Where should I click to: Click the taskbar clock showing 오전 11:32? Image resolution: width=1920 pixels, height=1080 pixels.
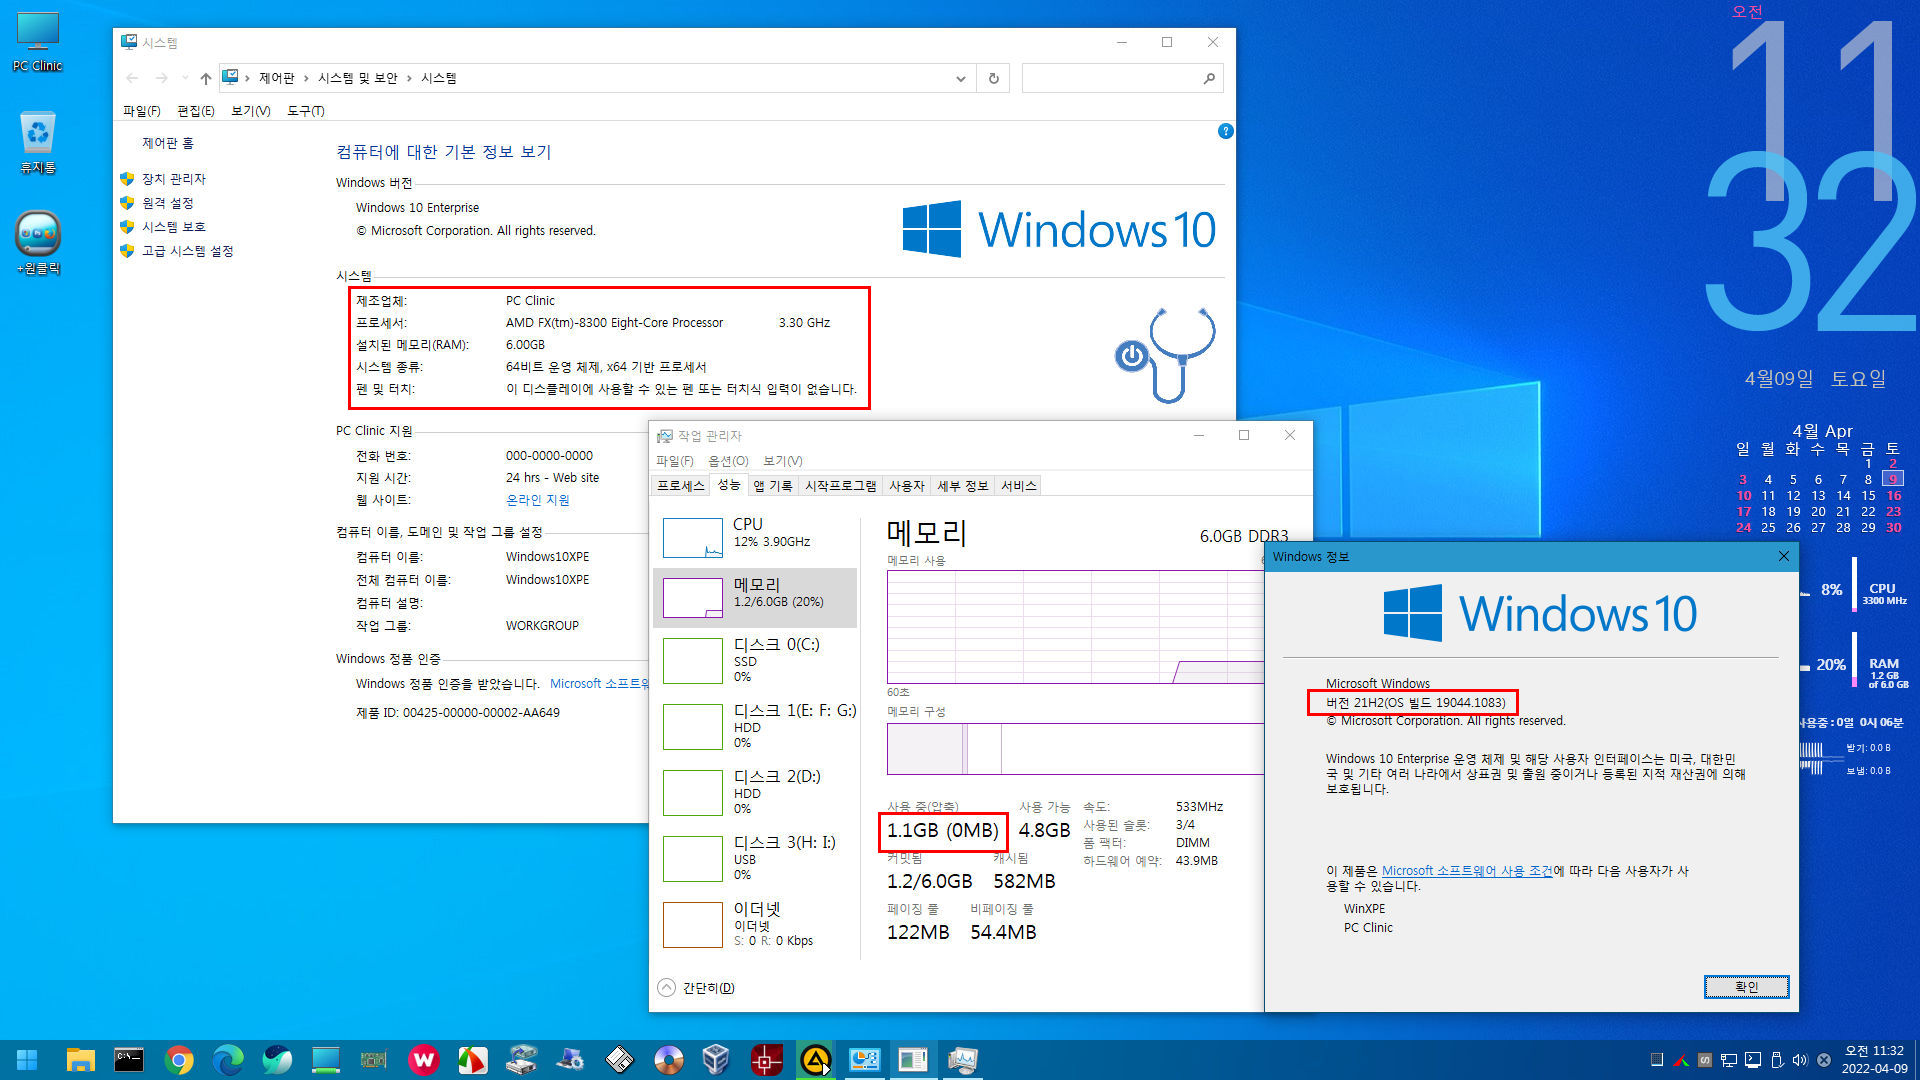click(x=1874, y=1060)
